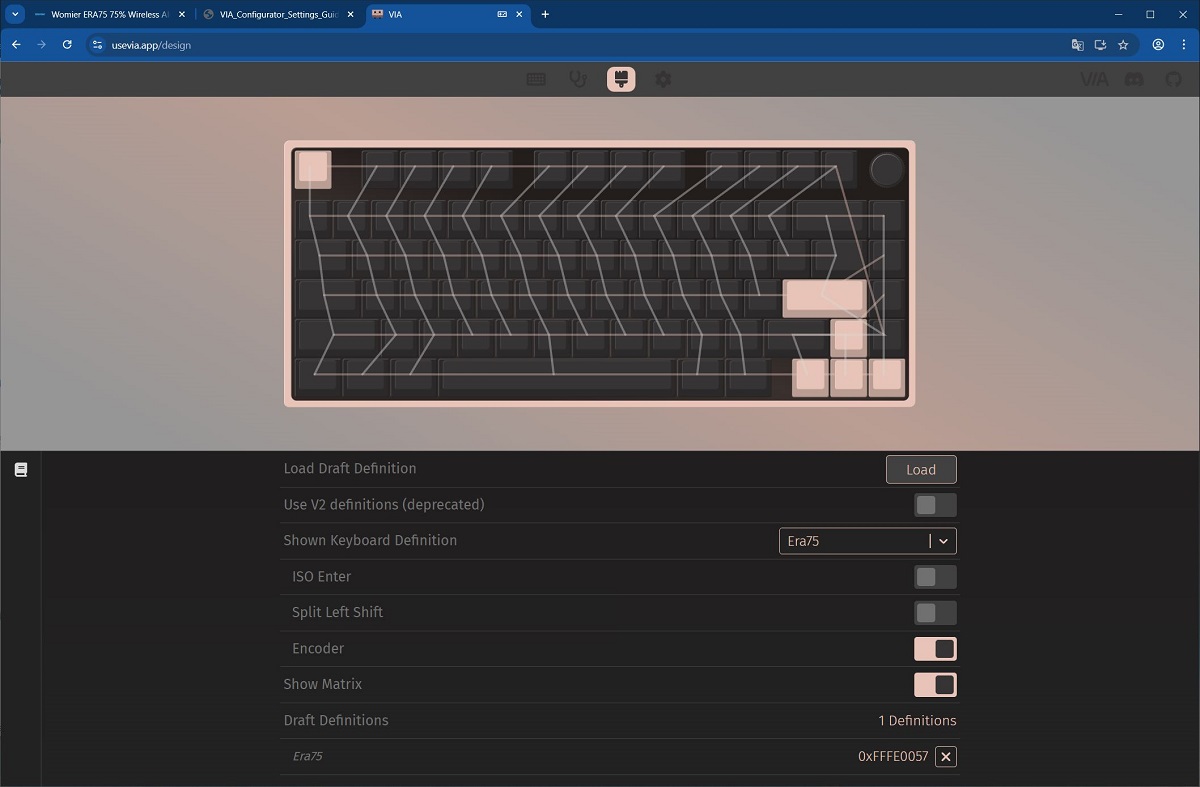Open the Shown Keyboard Definition dropdown
Image resolution: width=1200 pixels, height=787 pixels.
[868, 541]
